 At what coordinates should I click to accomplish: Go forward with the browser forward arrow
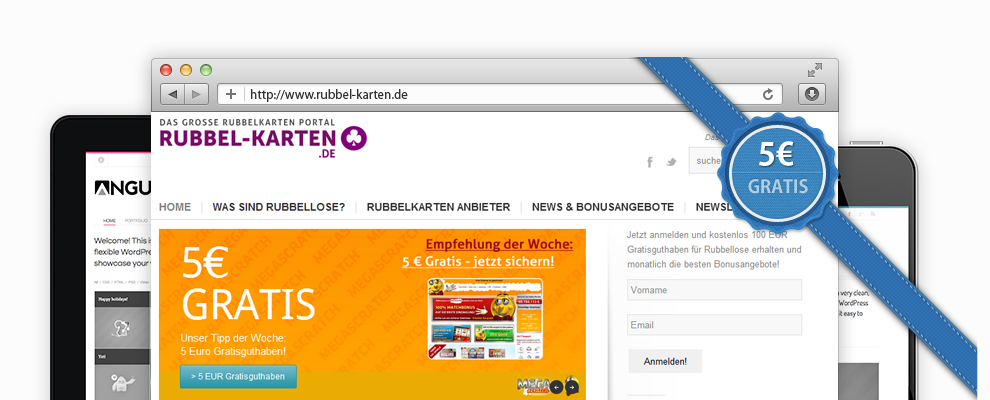[196, 95]
